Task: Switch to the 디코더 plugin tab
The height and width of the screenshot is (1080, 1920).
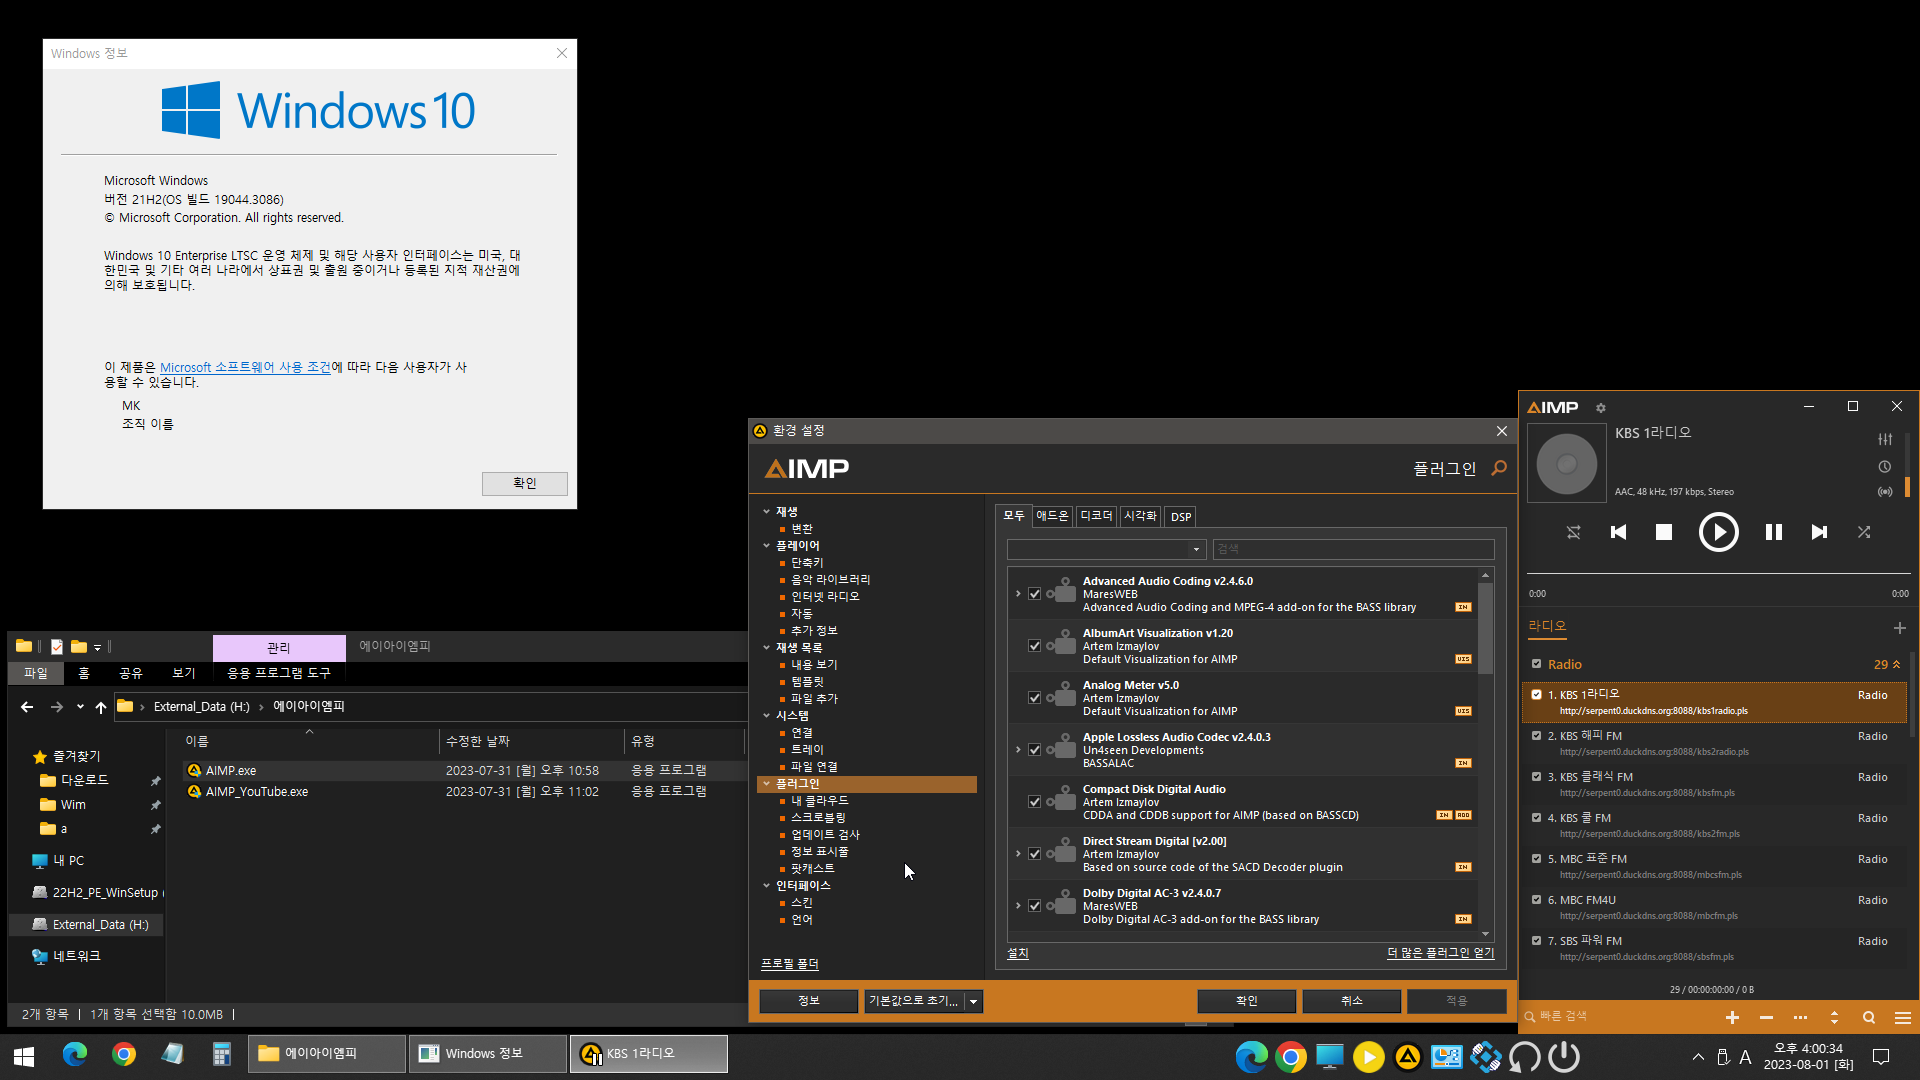Action: 1096,516
